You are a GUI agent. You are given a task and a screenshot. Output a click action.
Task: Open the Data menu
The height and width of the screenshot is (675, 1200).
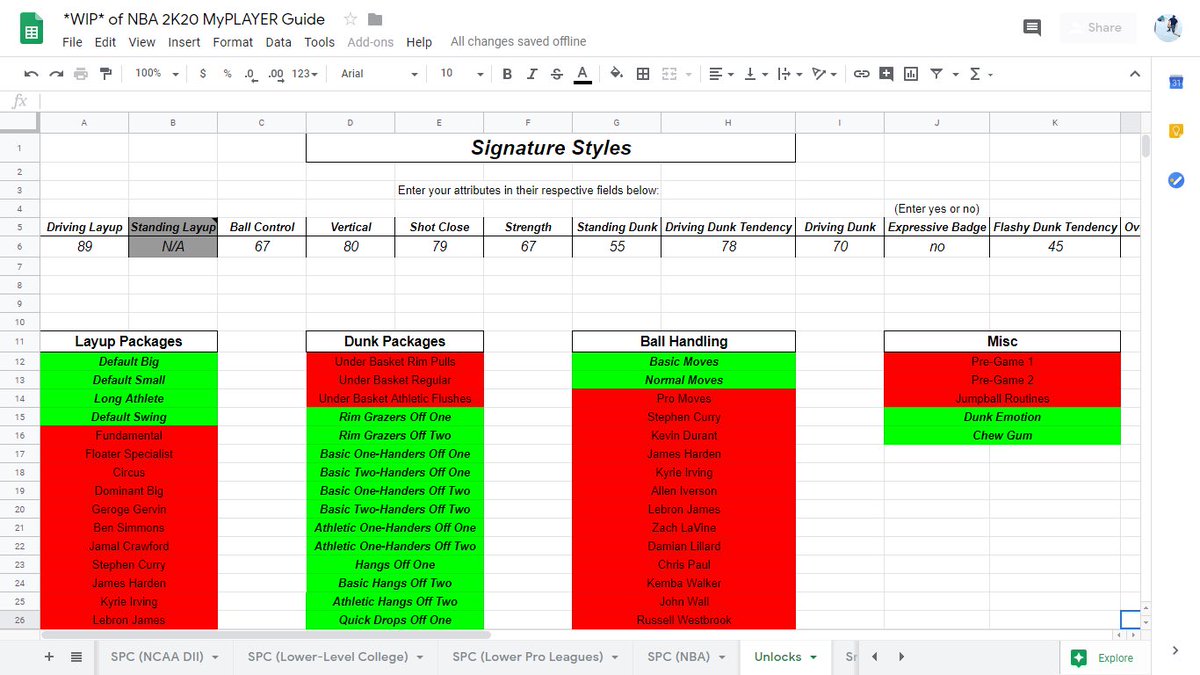coord(279,42)
